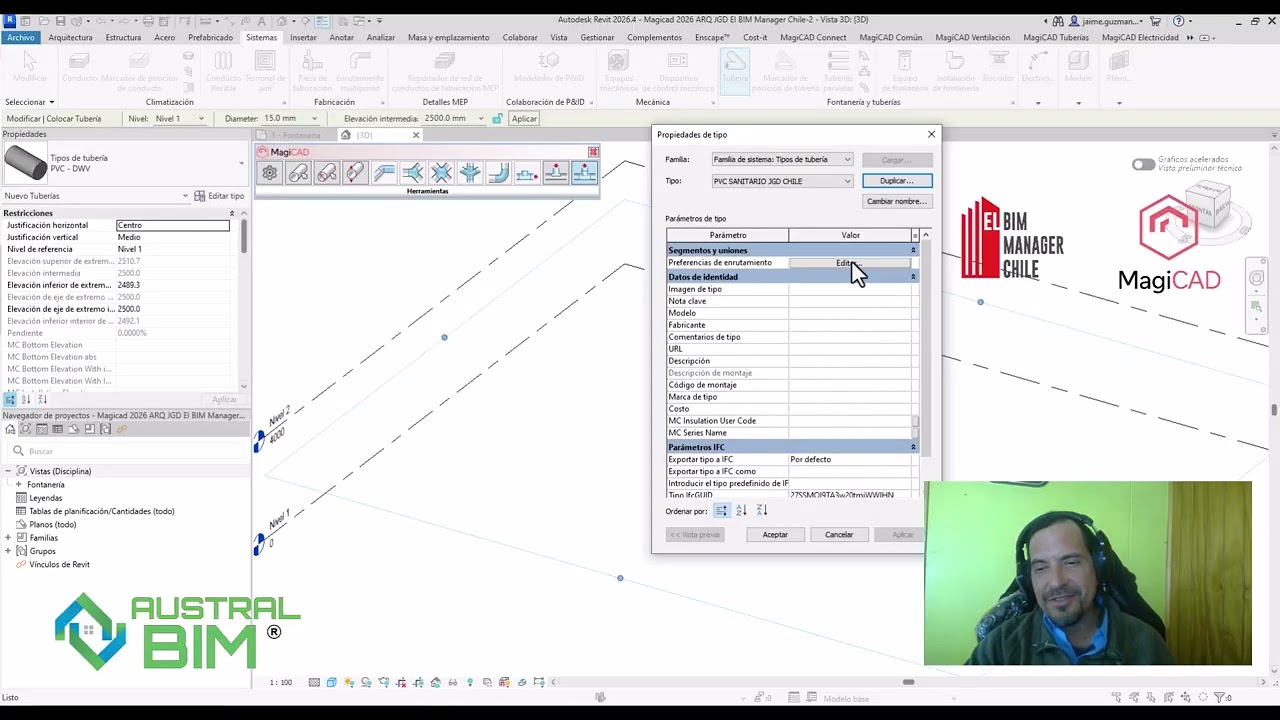Click project browser views filter icon
Image resolution: width=1280 pixels, height=720 pixels.
coord(26,429)
